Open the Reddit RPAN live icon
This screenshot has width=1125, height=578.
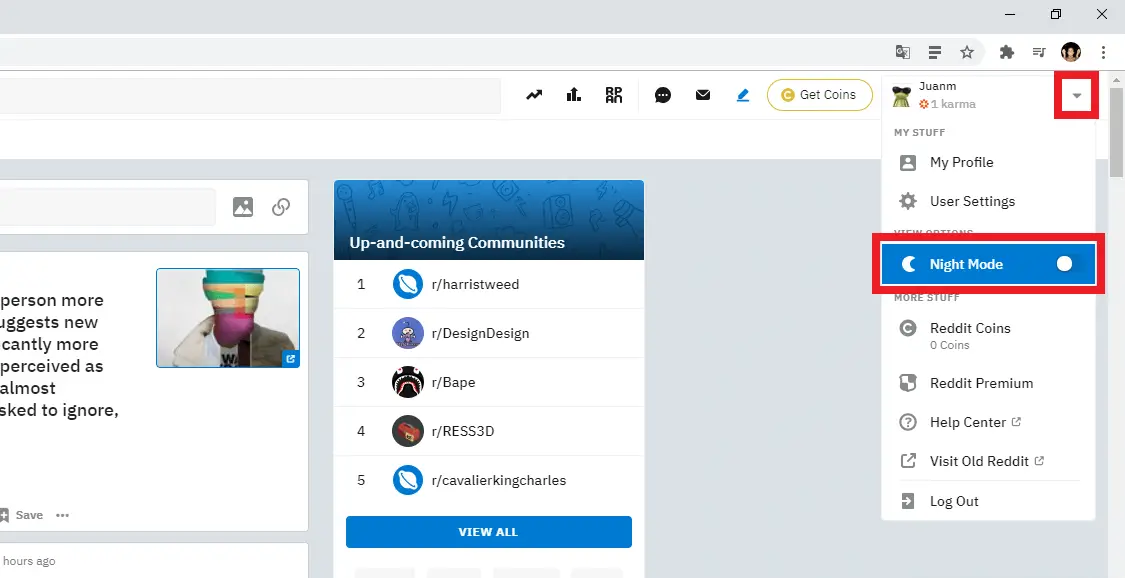tap(614, 95)
